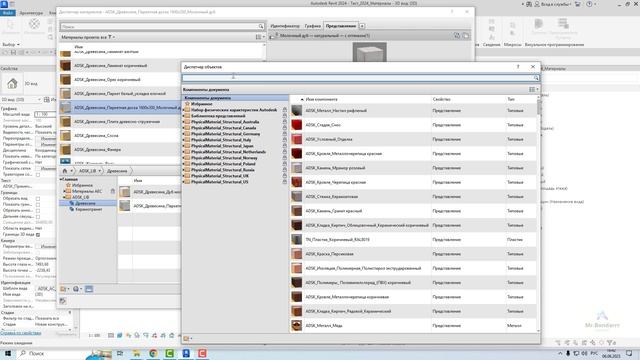The width and height of the screenshot is (640, 360).
Task: Click duplicate asset icon in appearance header
Action: (465, 36)
